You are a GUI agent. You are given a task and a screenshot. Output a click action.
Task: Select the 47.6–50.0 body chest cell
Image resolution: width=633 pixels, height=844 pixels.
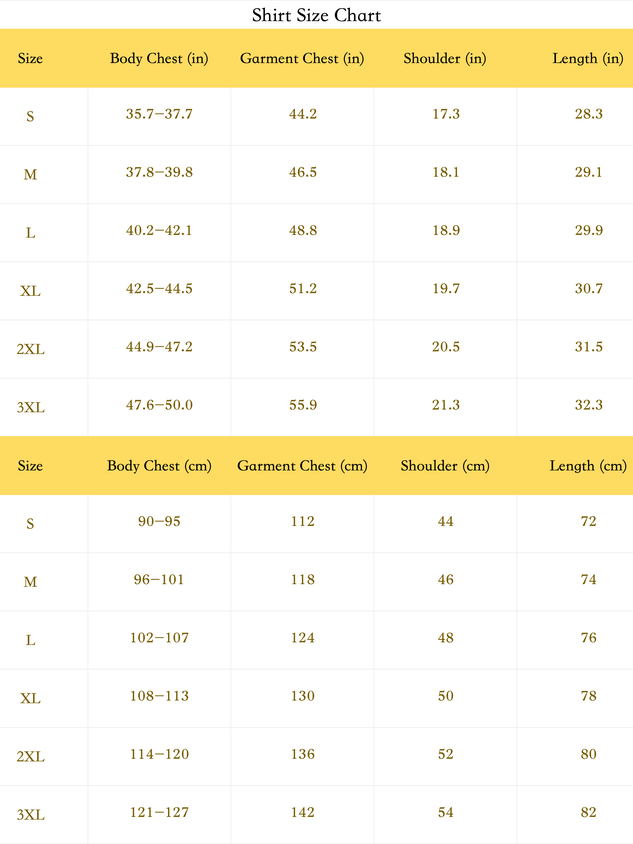pos(159,405)
